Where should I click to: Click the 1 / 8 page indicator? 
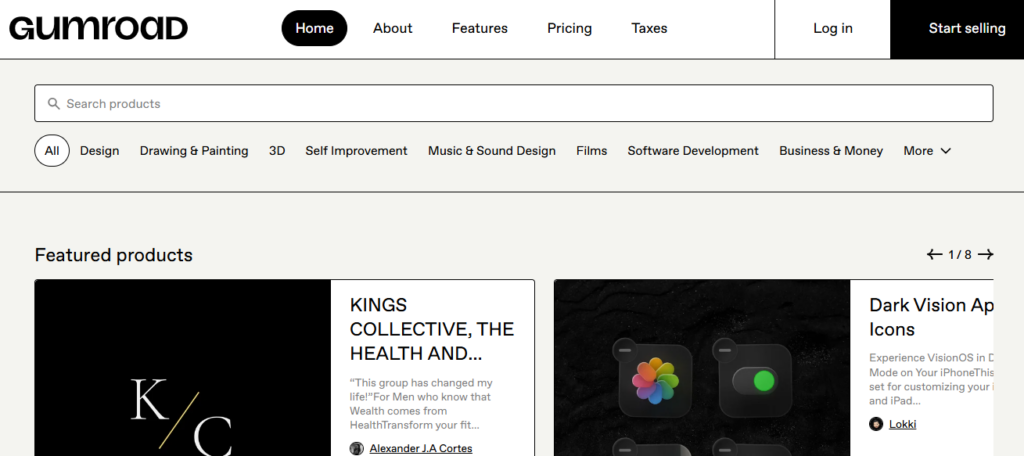tap(960, 254)
